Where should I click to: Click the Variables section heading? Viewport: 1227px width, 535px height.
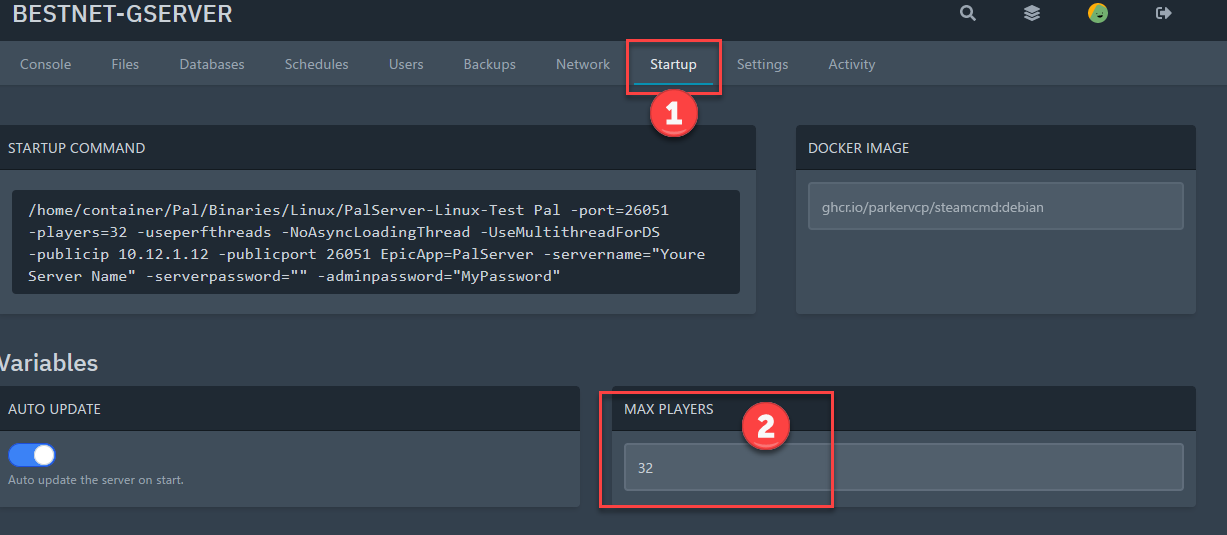pos(49,362)
